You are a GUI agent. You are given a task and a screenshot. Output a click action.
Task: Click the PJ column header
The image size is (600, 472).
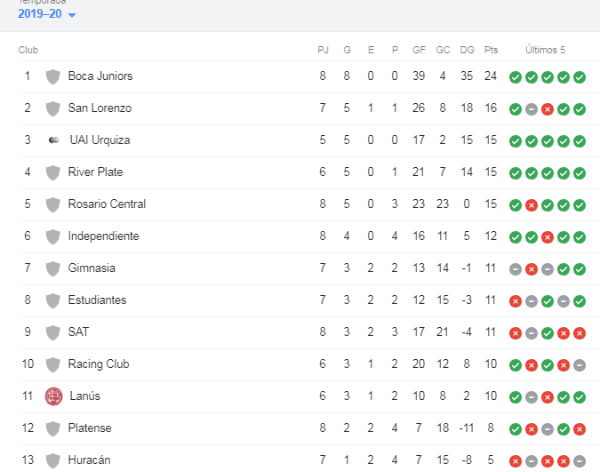point(323,49)
